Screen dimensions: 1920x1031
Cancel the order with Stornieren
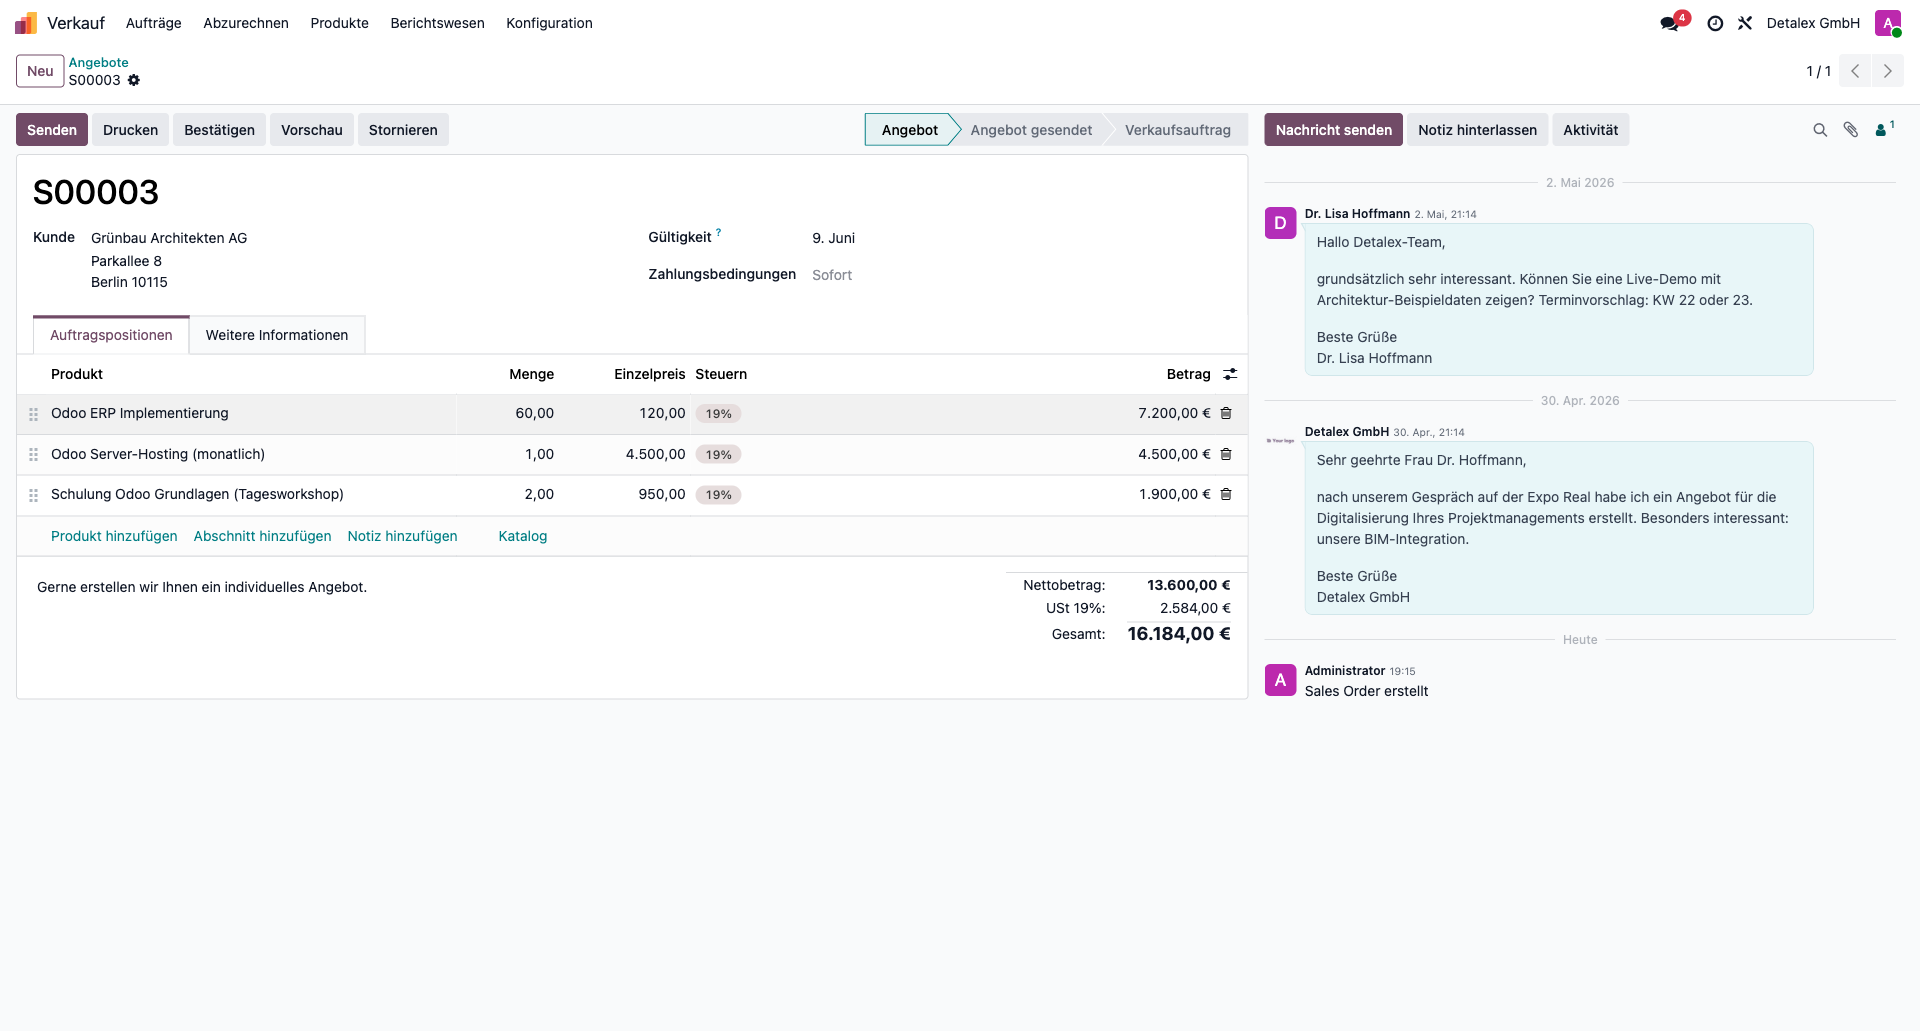tap(403, 130)
